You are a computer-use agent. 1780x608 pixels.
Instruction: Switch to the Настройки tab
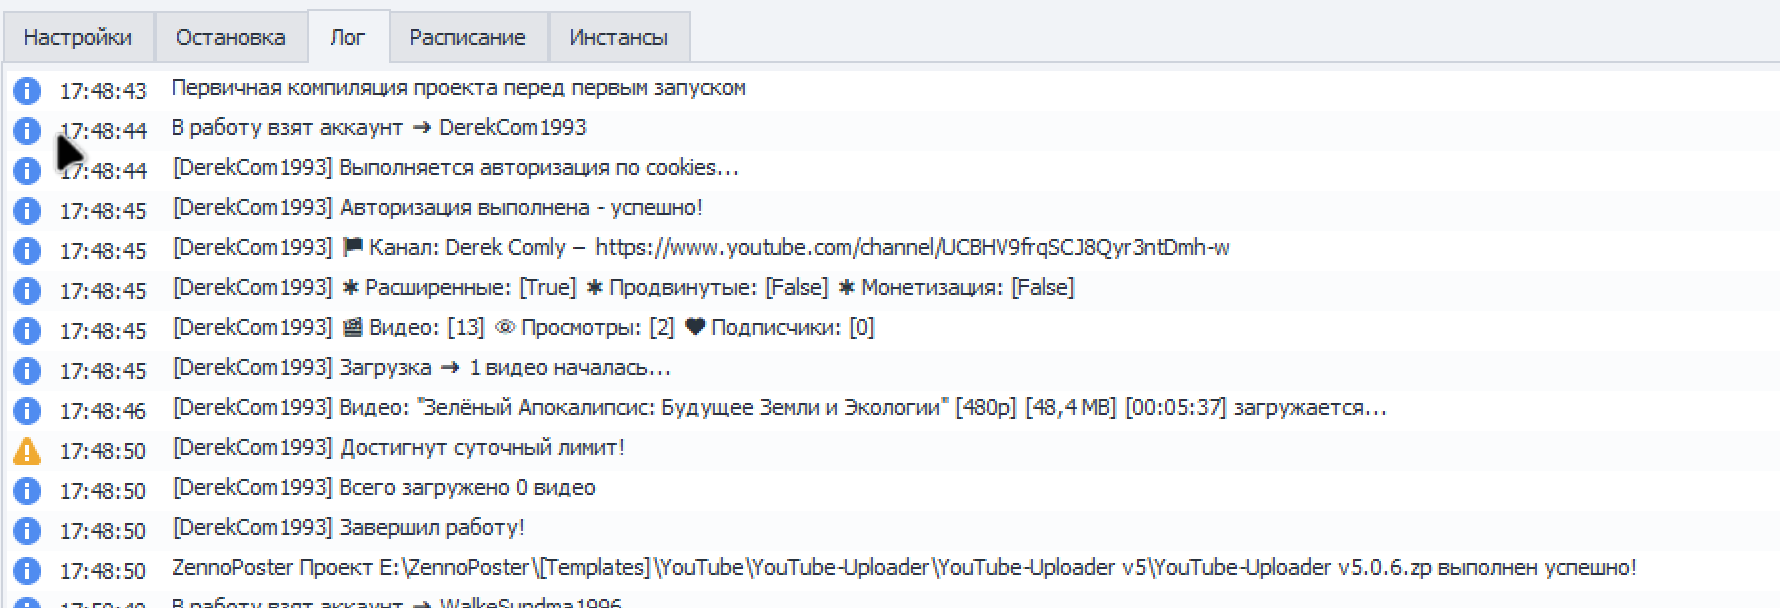pos(78,37)
